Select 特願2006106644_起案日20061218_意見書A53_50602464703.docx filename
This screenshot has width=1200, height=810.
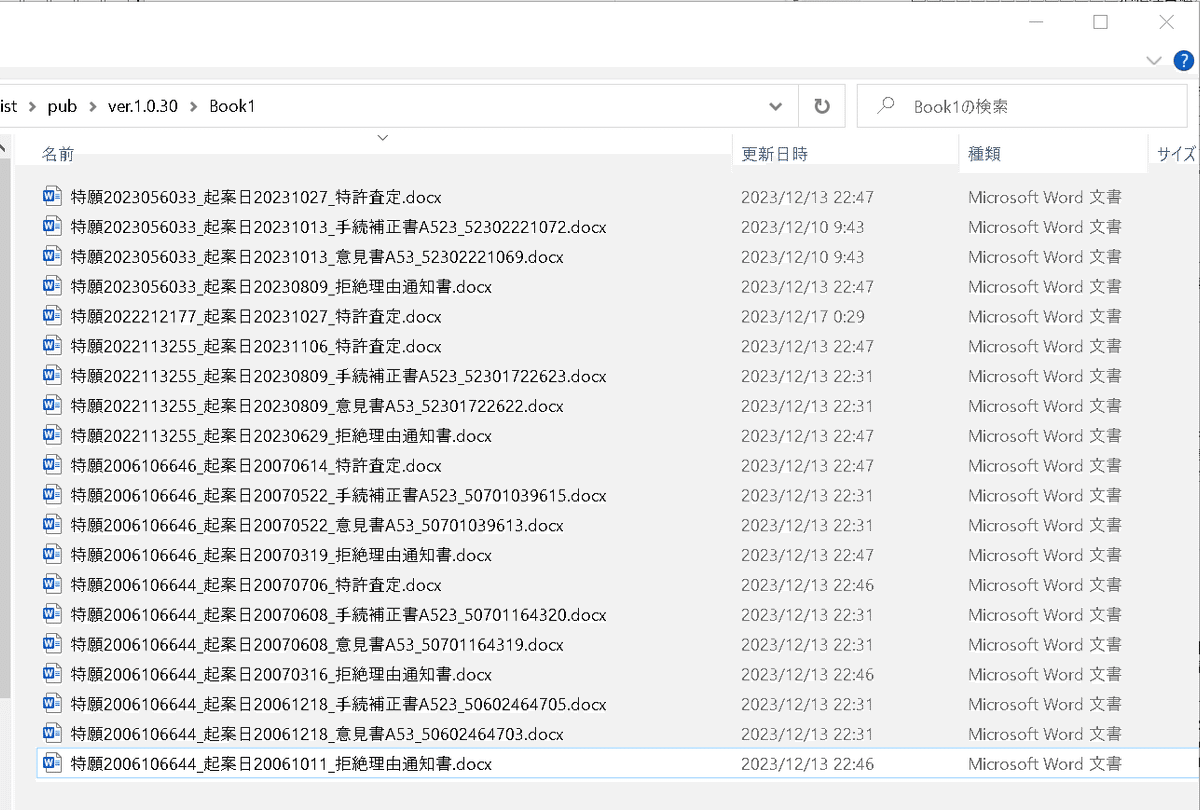[317, 734]
